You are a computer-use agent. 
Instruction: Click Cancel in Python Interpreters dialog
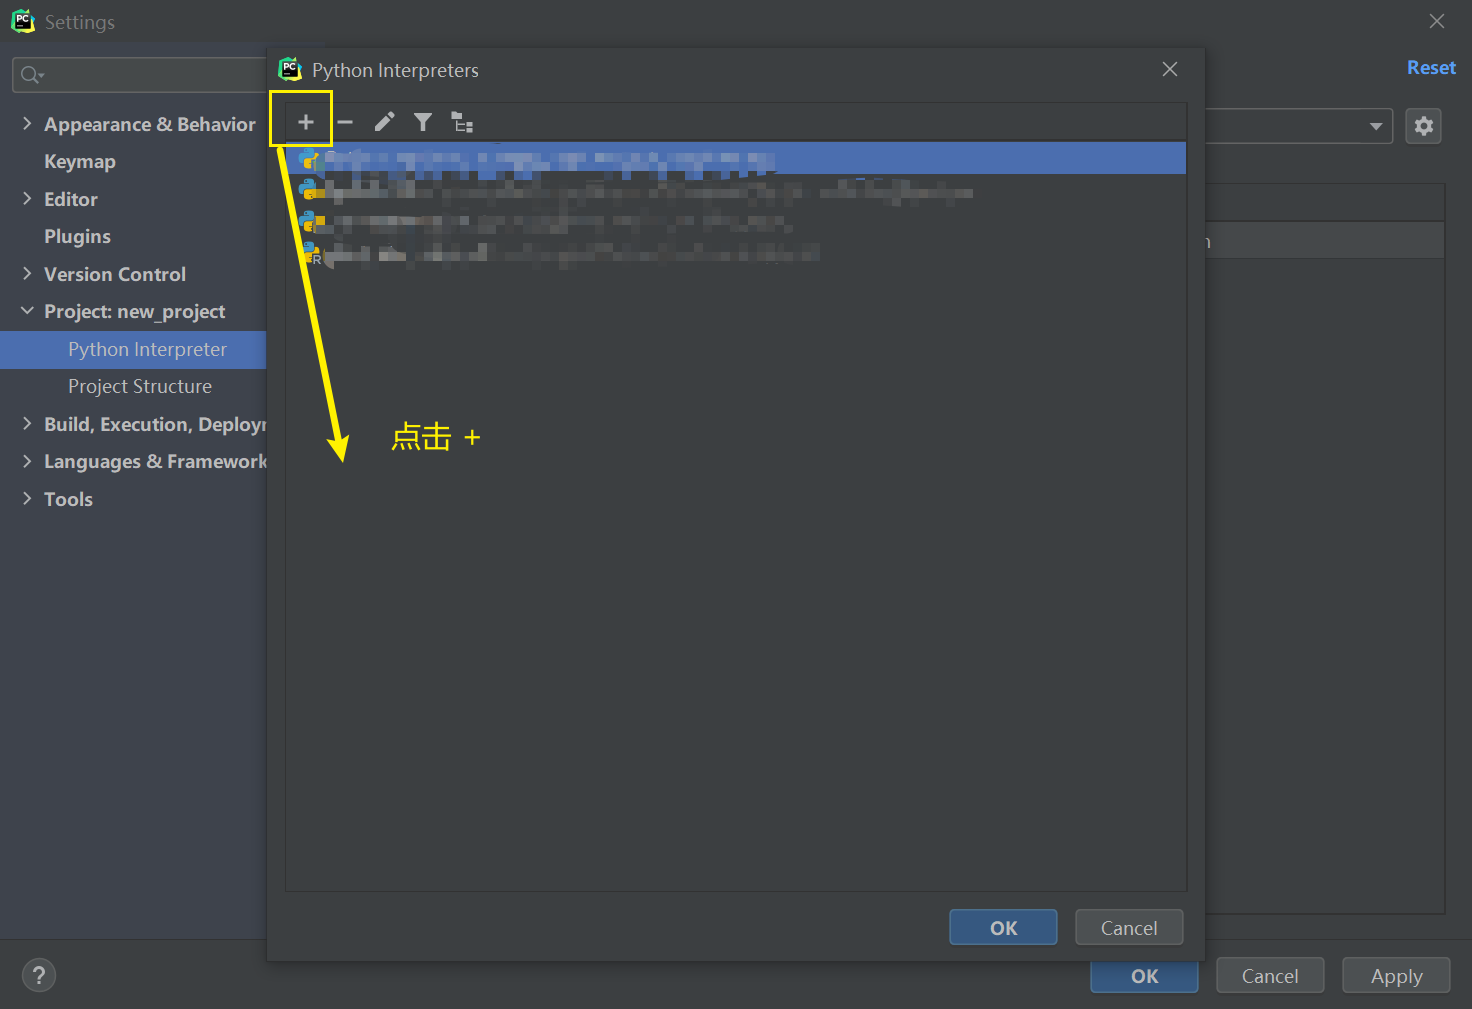(x=1128, y=927)
